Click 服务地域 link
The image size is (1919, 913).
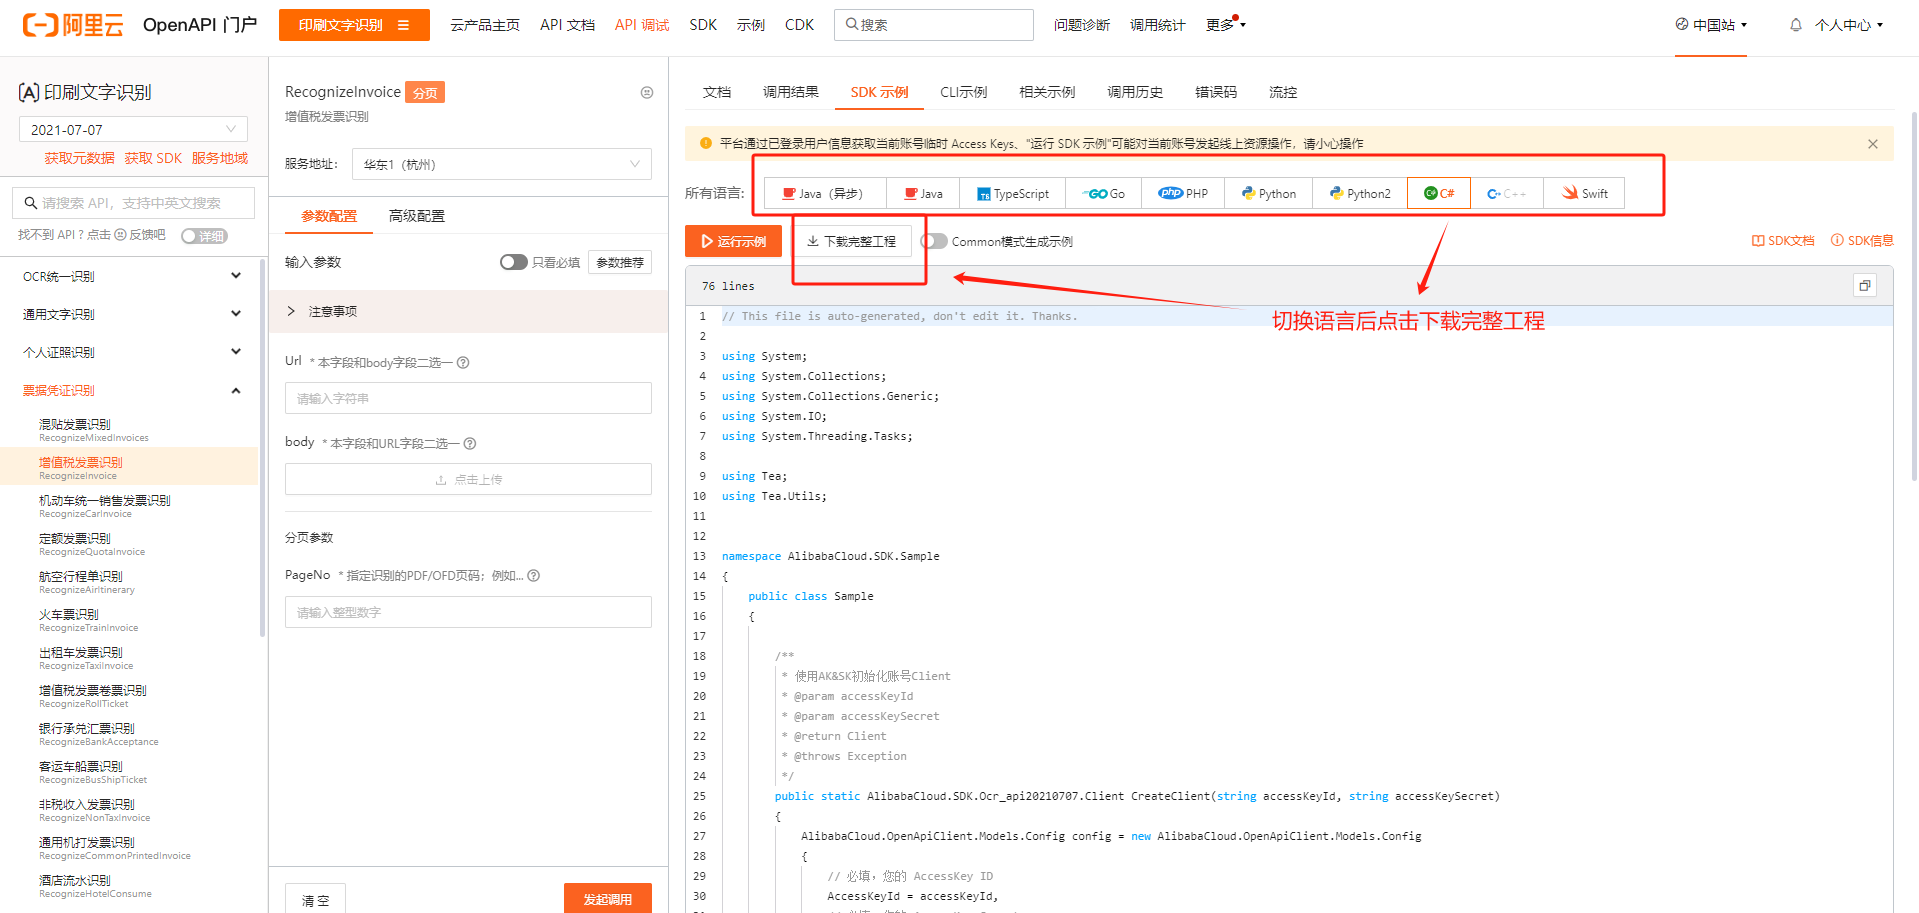[x=220, y=158]
